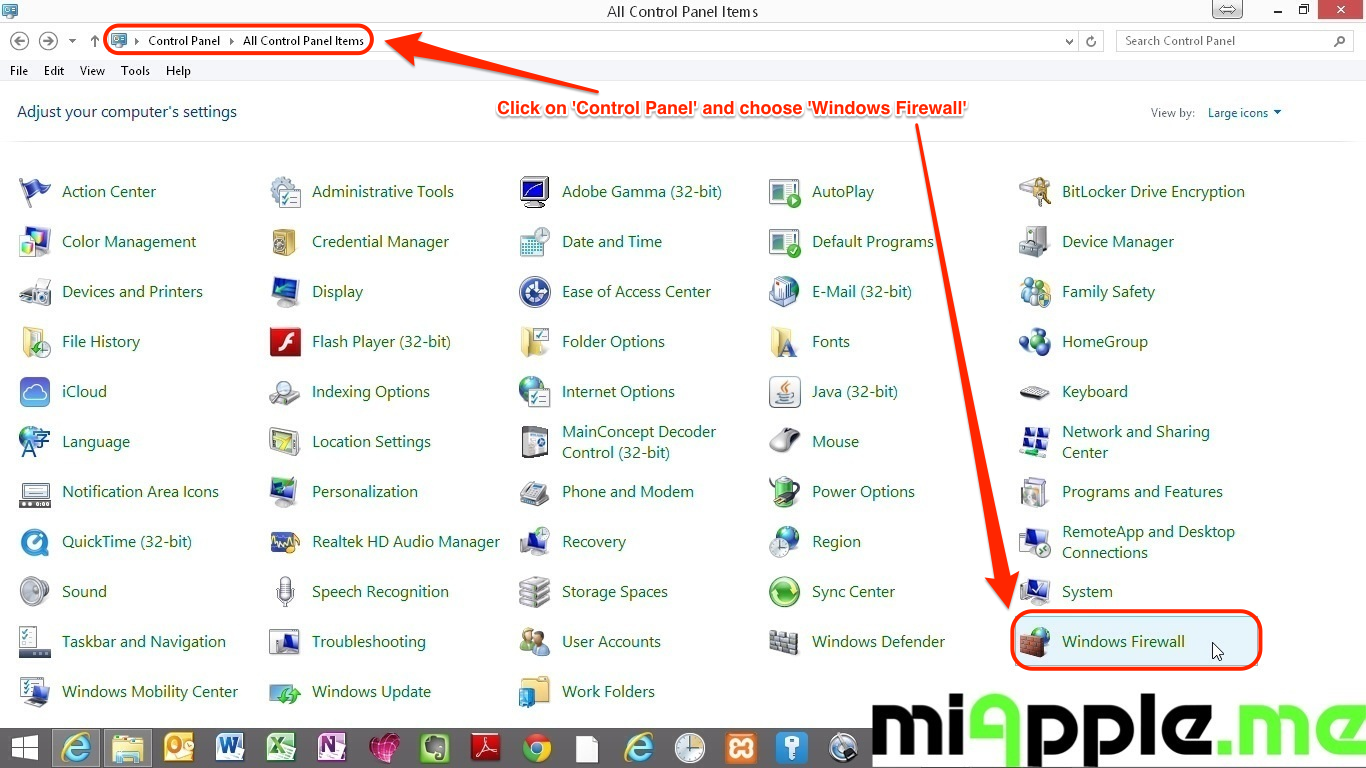Viewport: 1366px width, 768px height.
Task: Open the Tools menu
Action: [135, 71]
